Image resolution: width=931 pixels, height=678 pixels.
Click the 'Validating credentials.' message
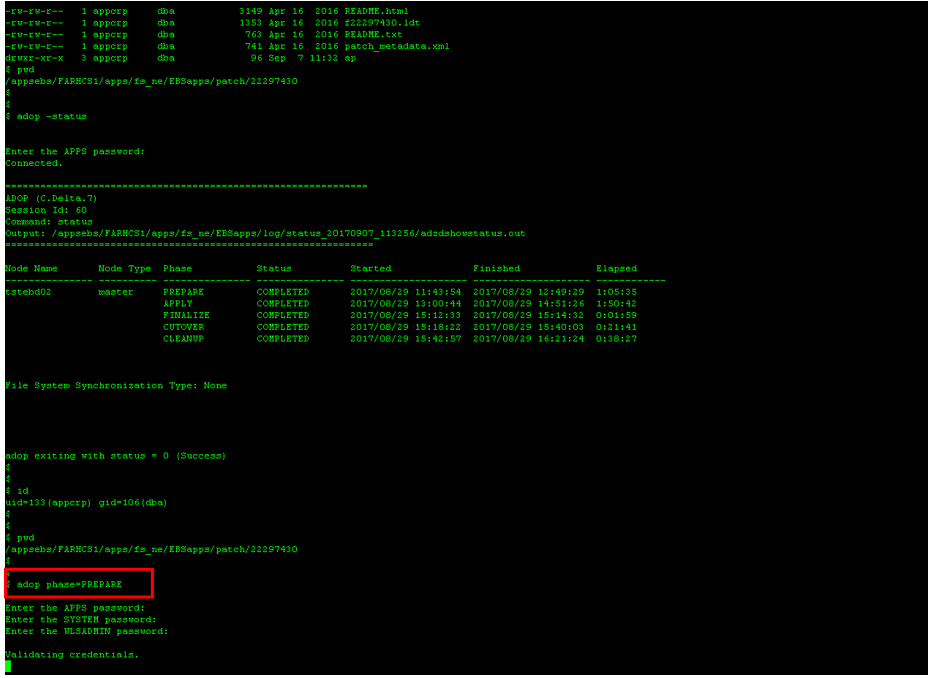point(72,655)
